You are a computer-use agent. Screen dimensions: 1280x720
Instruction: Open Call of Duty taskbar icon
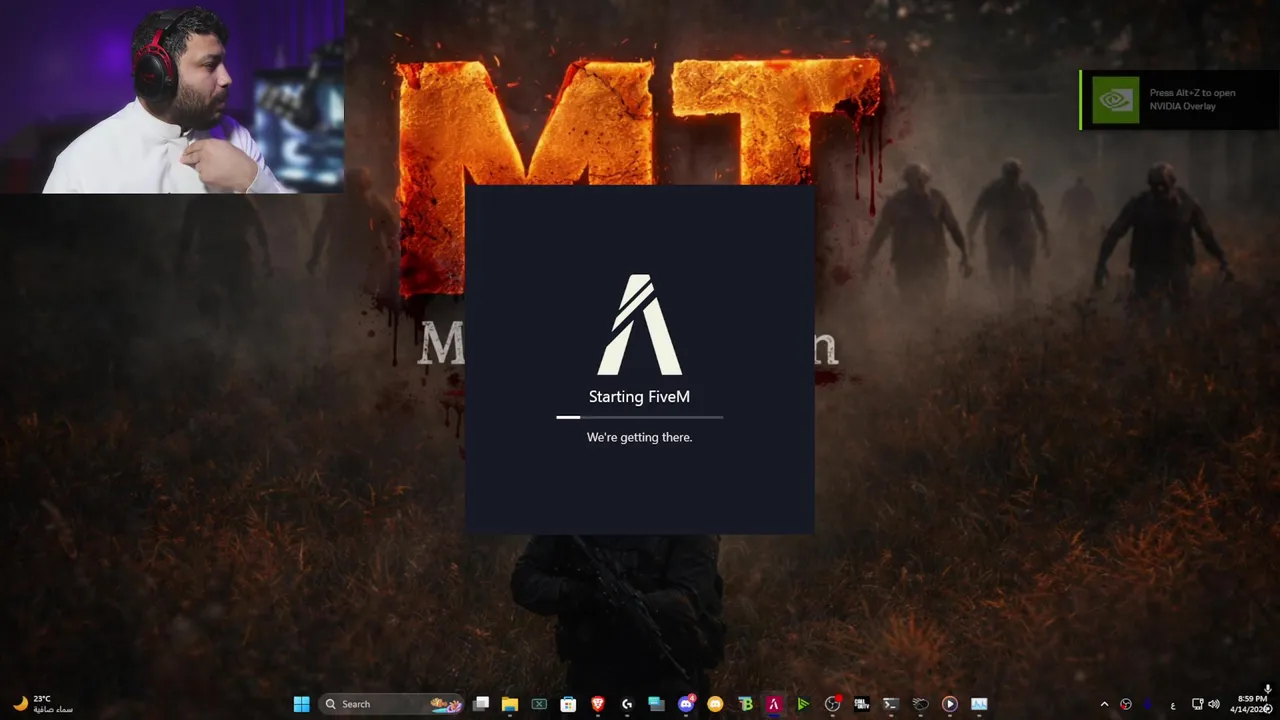click(861, 704)
